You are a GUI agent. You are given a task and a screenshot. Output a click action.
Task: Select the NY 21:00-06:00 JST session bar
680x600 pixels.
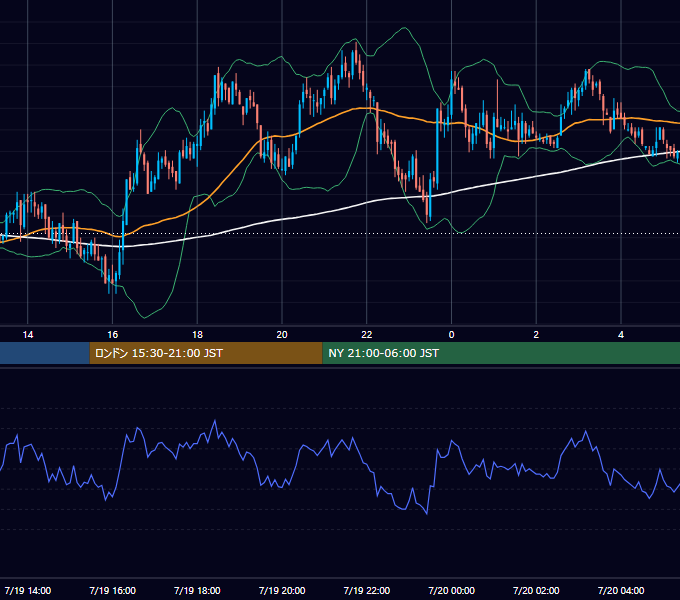501,353
